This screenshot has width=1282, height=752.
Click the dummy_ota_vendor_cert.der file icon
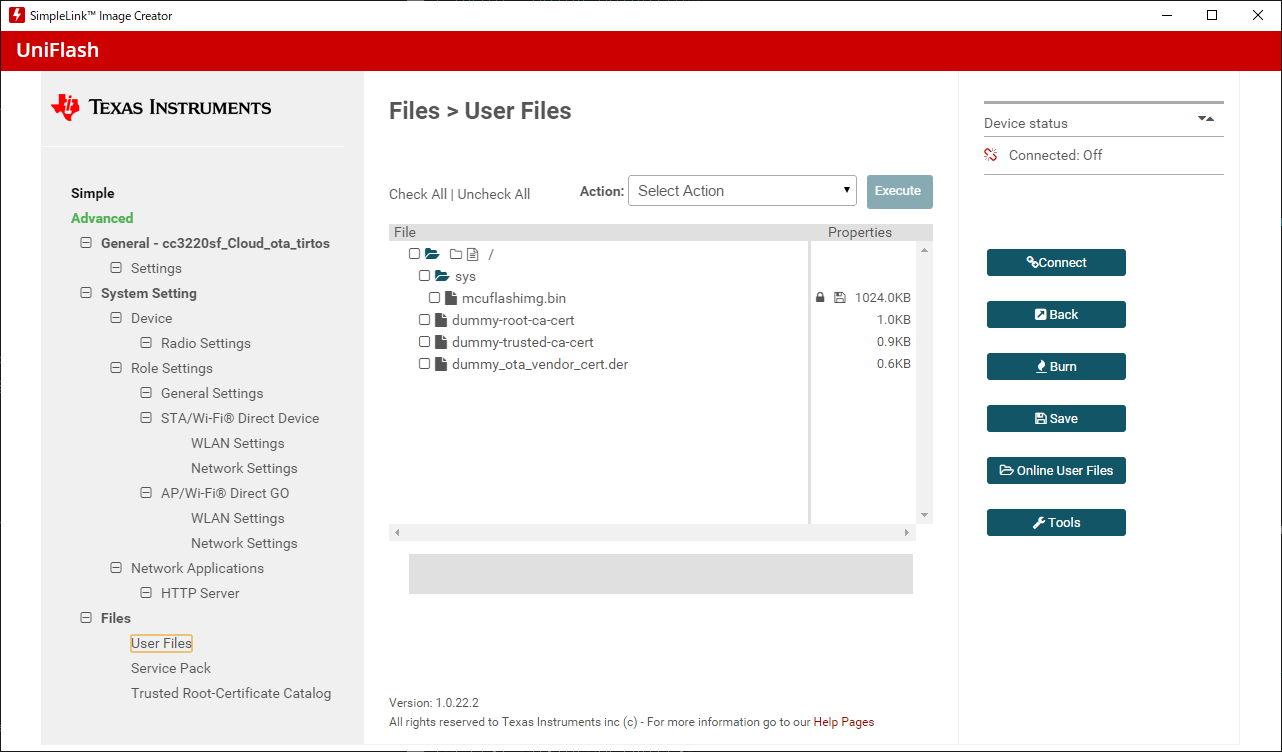[x=440, y=364]
